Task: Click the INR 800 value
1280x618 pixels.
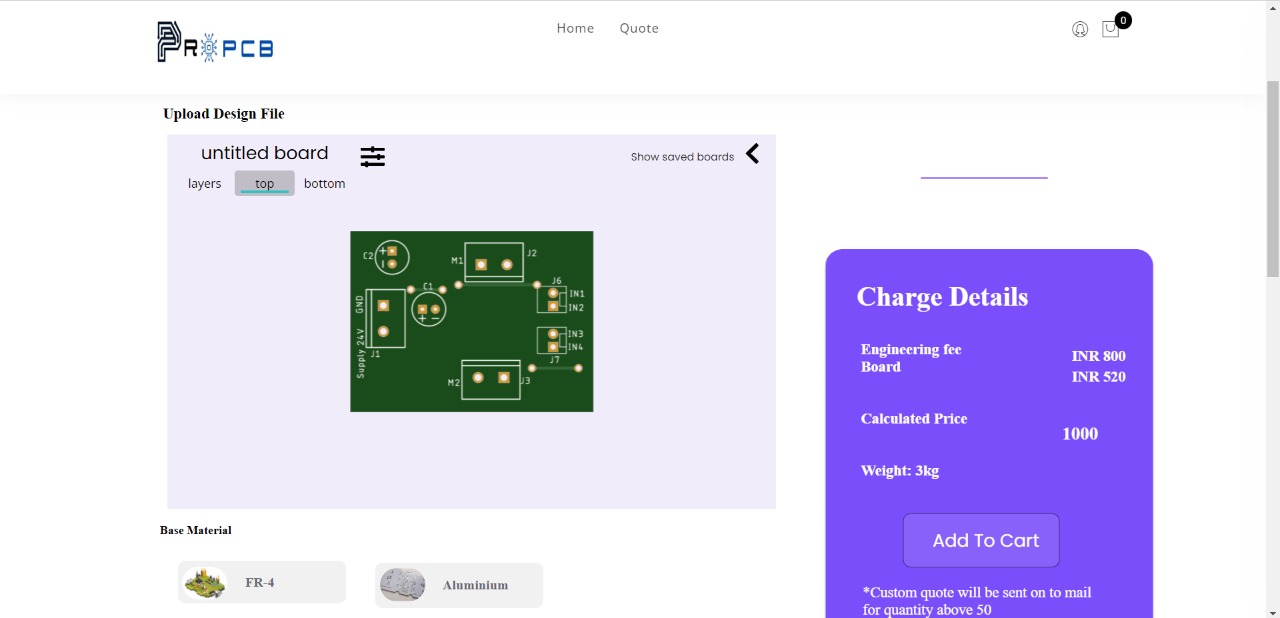Action: pos(1099,356)
